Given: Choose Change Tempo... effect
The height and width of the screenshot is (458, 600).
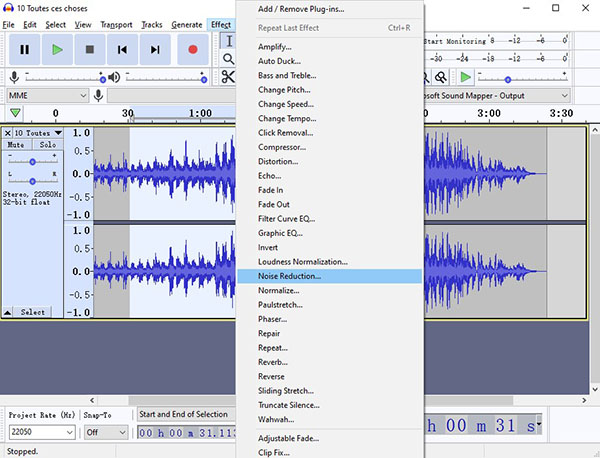Looking at the screenshot, I should 329,119.
